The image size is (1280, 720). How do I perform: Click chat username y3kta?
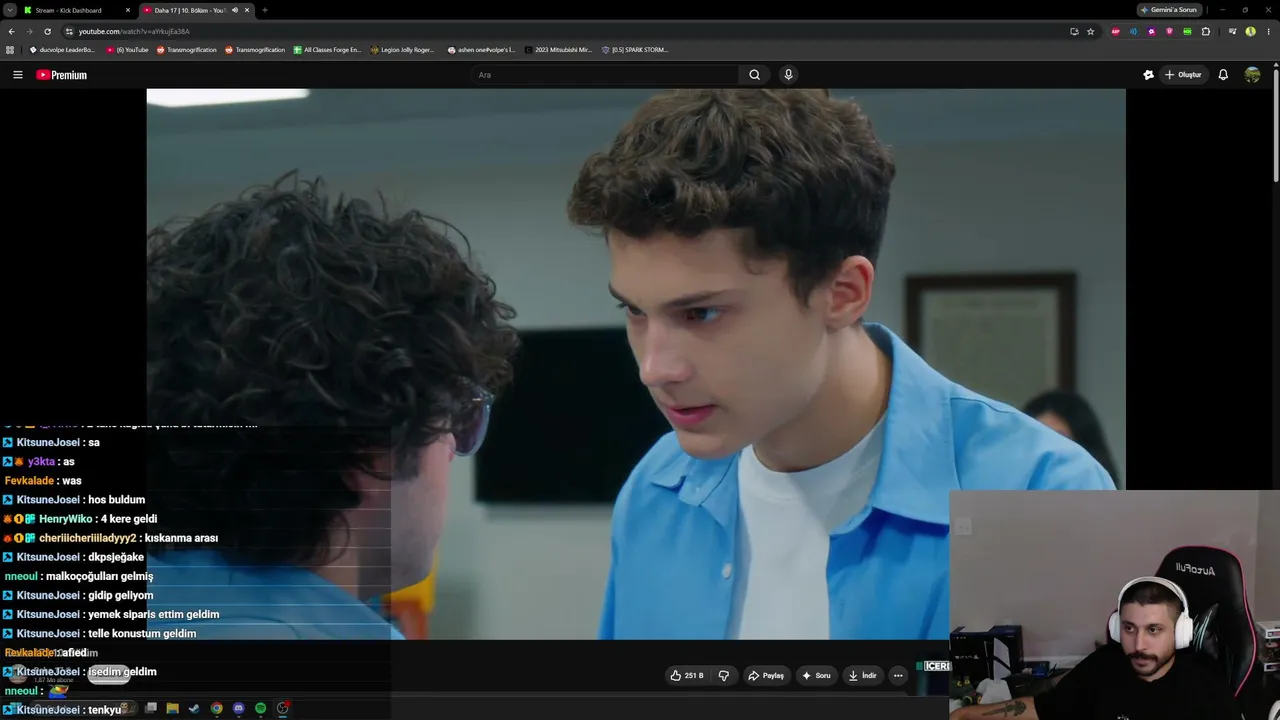pos(41,462)
